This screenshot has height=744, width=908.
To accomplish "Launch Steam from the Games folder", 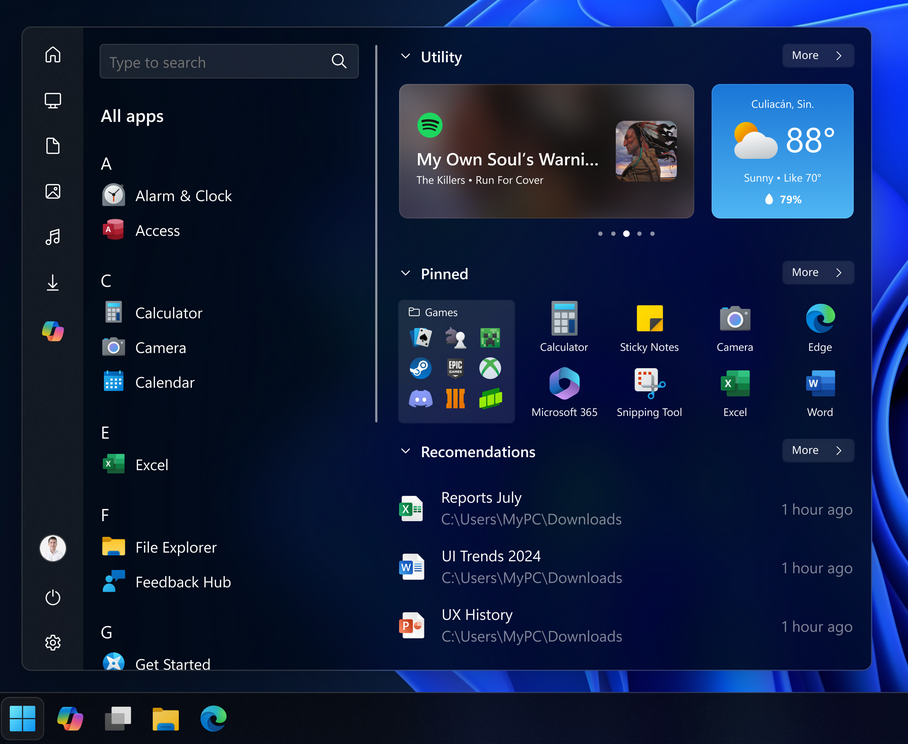I will 420,368.
